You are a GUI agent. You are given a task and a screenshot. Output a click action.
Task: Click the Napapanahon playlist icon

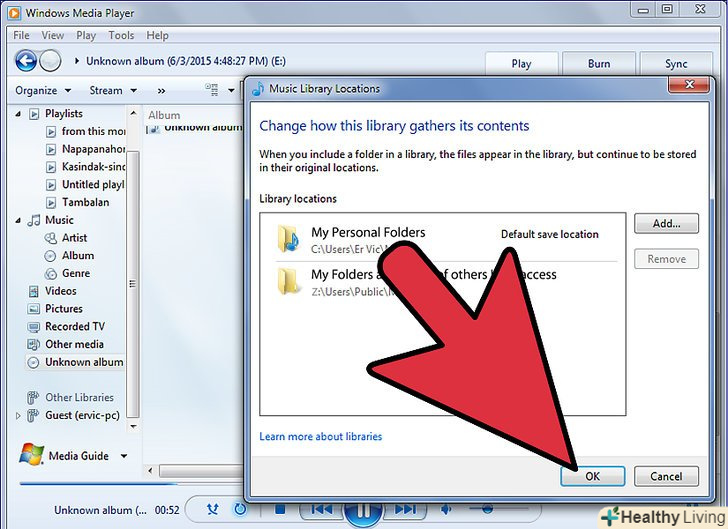pos(51,150)
